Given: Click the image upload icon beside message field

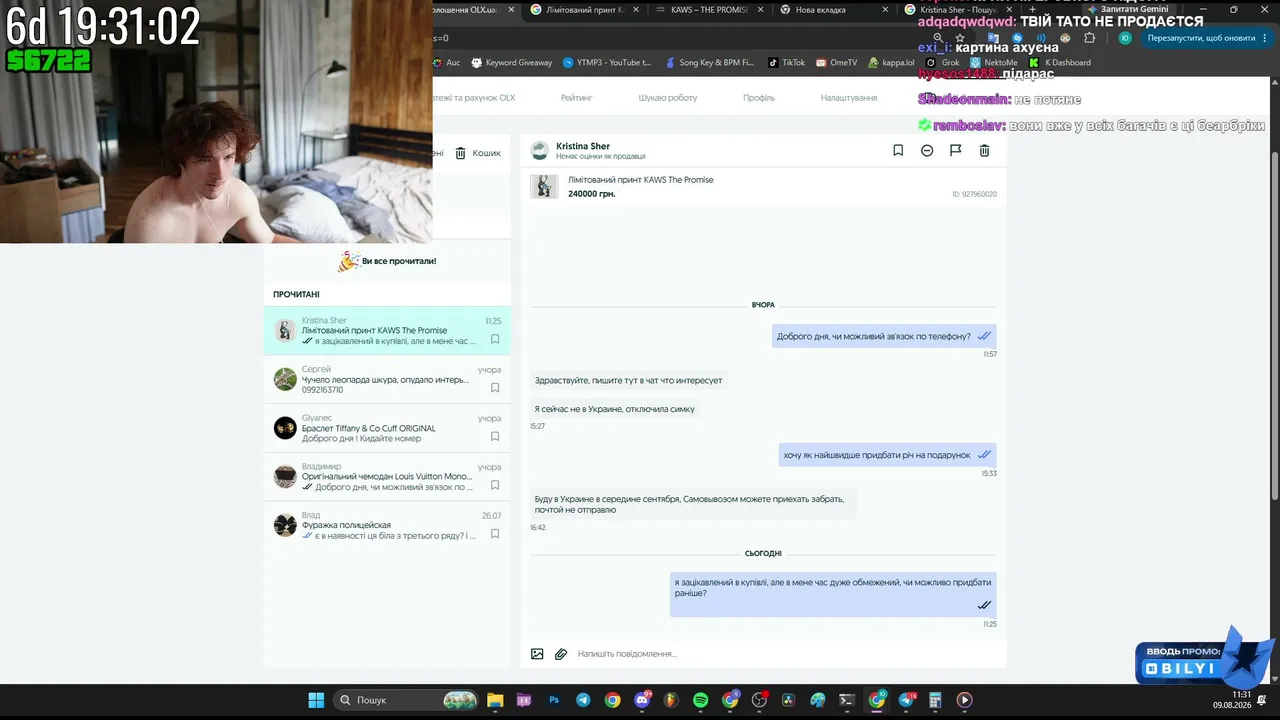Looking at the screenshot, I should tap(537, 654).
